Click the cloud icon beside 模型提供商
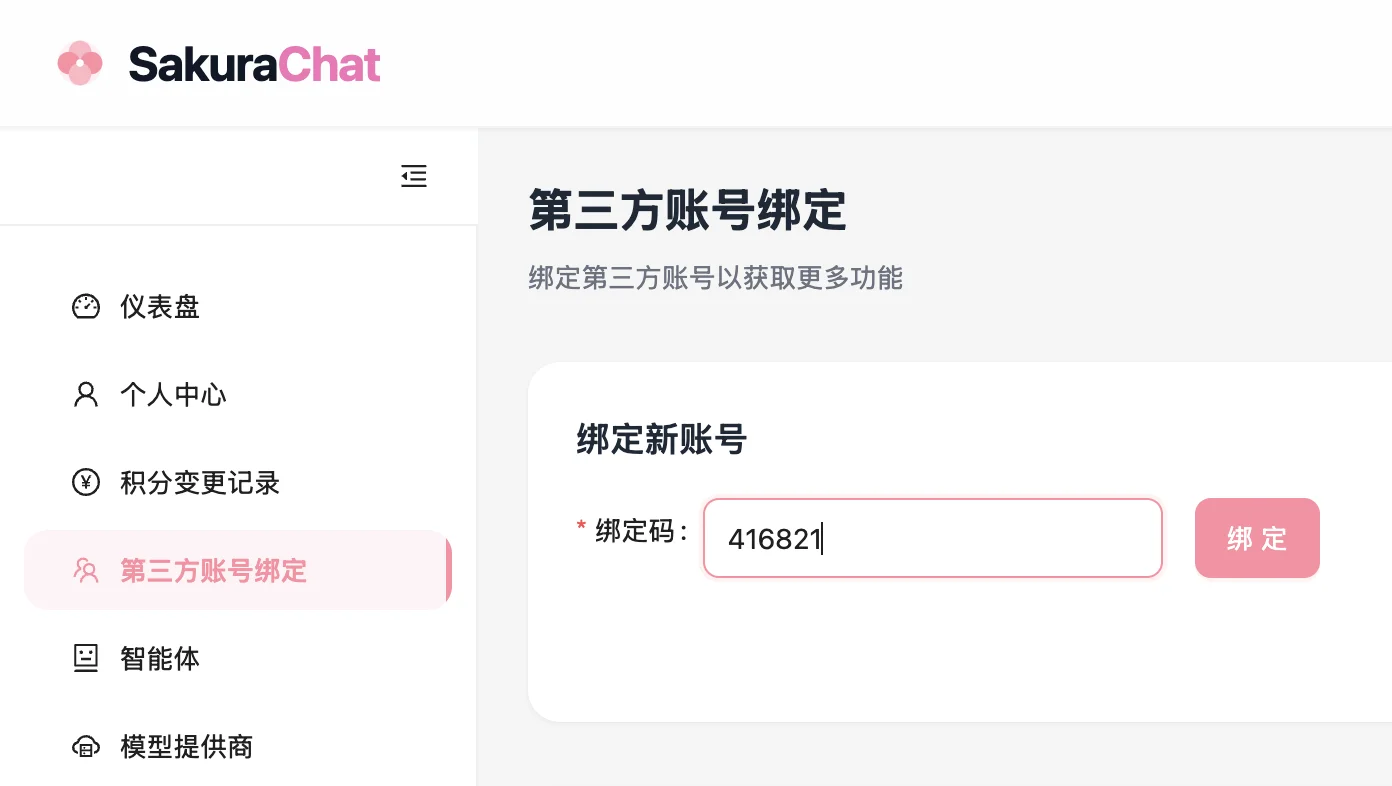This screenshot has height=786, width=1392. [86, 747]
